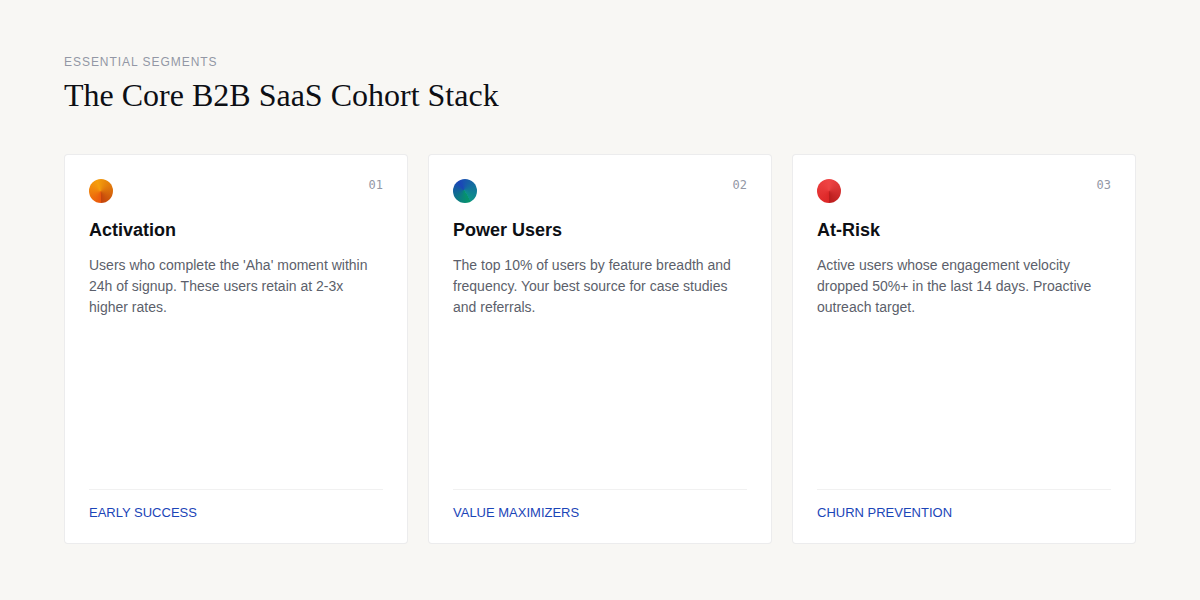The height and width of the screenshot is (600, 1200).
Task: Open the EARLY SUCCESS link
Action: [x=143, y=512]
